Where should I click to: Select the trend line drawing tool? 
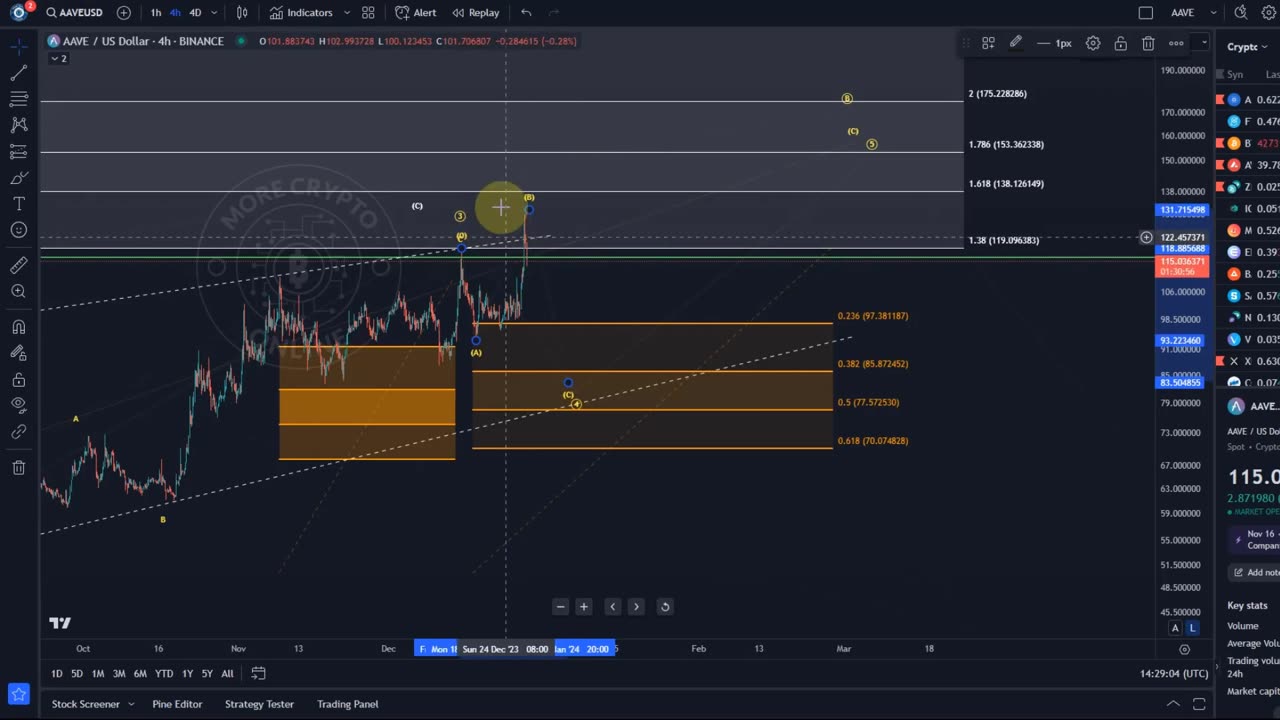pyautogui.click(x=18, y=73)
